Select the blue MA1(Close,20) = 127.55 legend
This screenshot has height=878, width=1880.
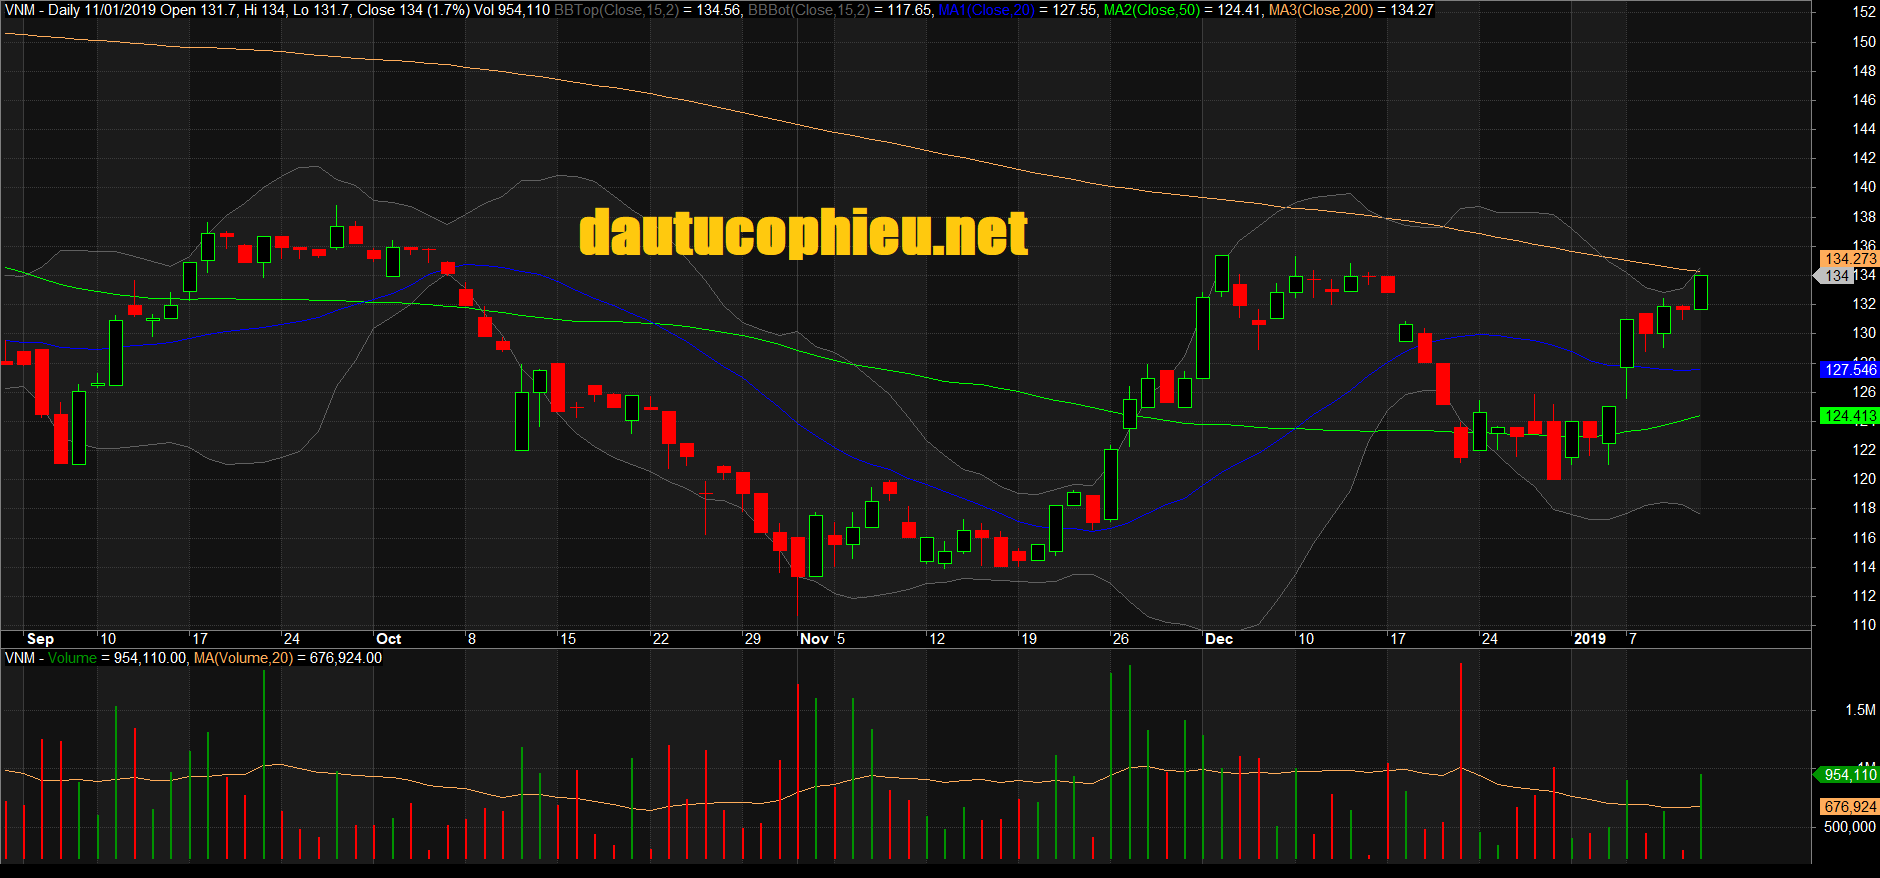point(1017,10)
